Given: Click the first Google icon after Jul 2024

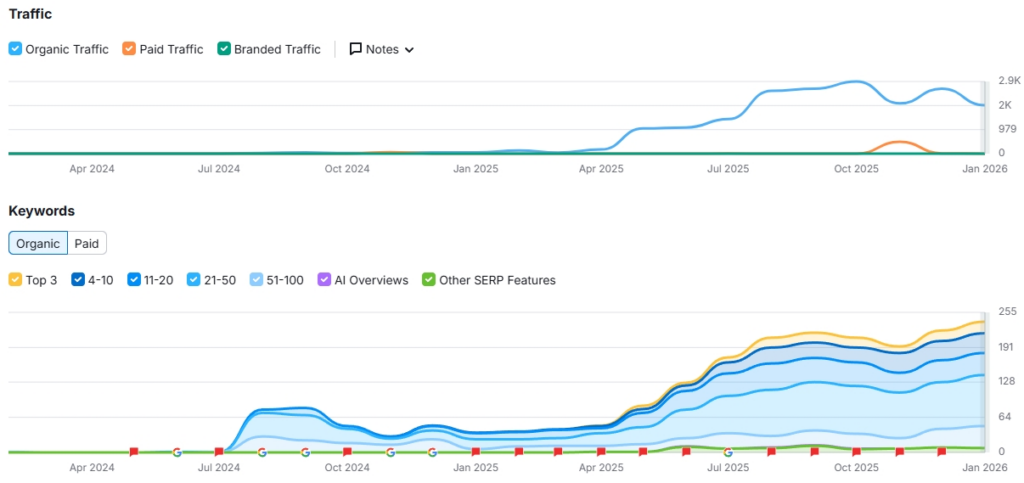Looking at the screenshot, I should coord(262,452).
